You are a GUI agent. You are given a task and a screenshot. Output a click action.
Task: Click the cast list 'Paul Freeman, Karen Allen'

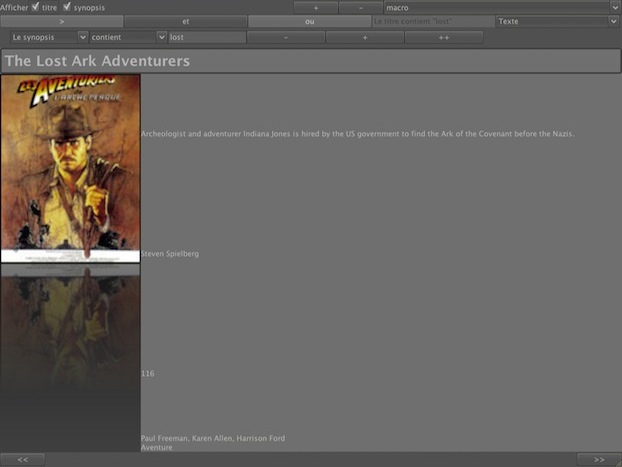(213, 438)
